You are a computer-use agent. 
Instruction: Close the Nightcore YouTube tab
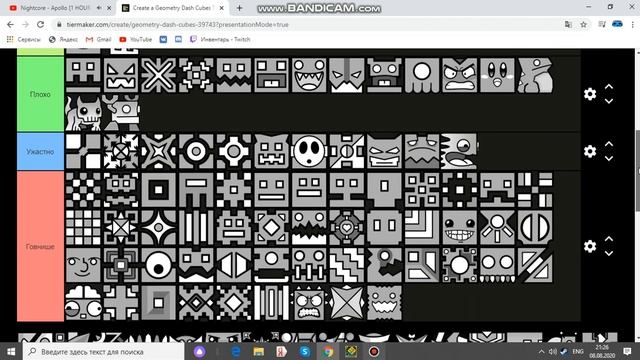coord(109,8)
